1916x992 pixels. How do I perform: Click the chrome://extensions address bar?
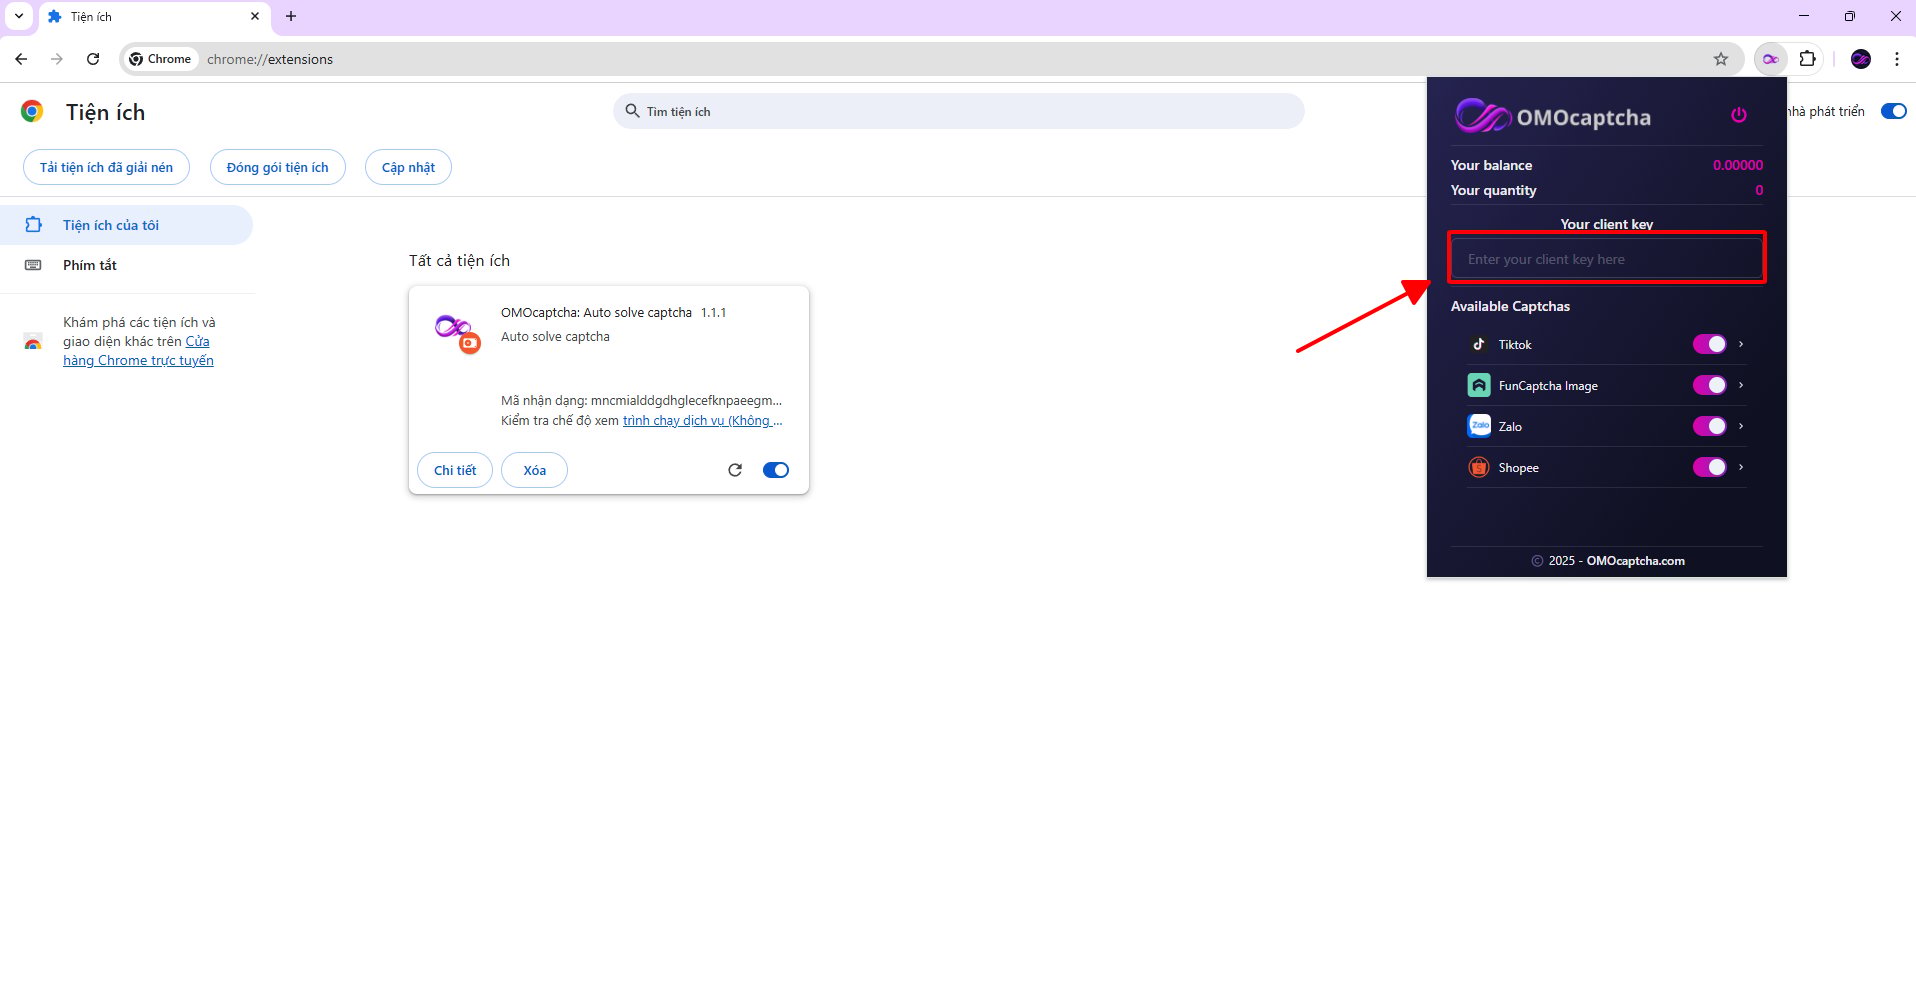pyautogui.click(x=931, y=59)
